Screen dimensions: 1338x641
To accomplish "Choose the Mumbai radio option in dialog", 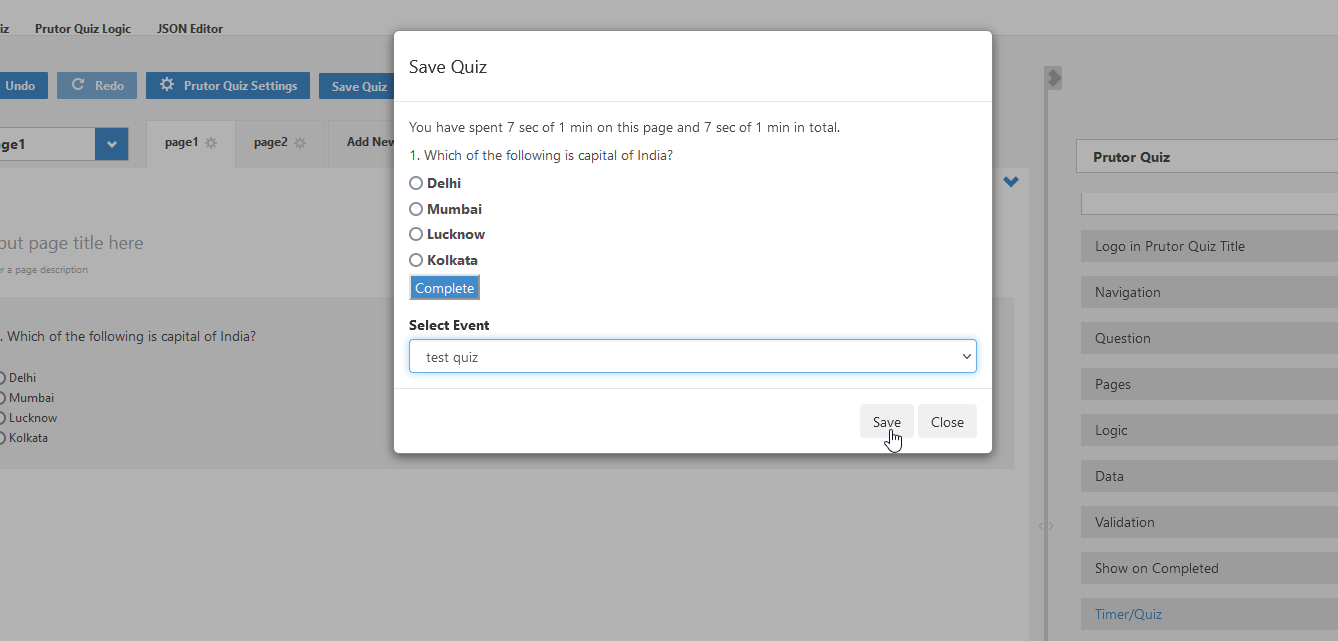I will [x=416, y=209].
